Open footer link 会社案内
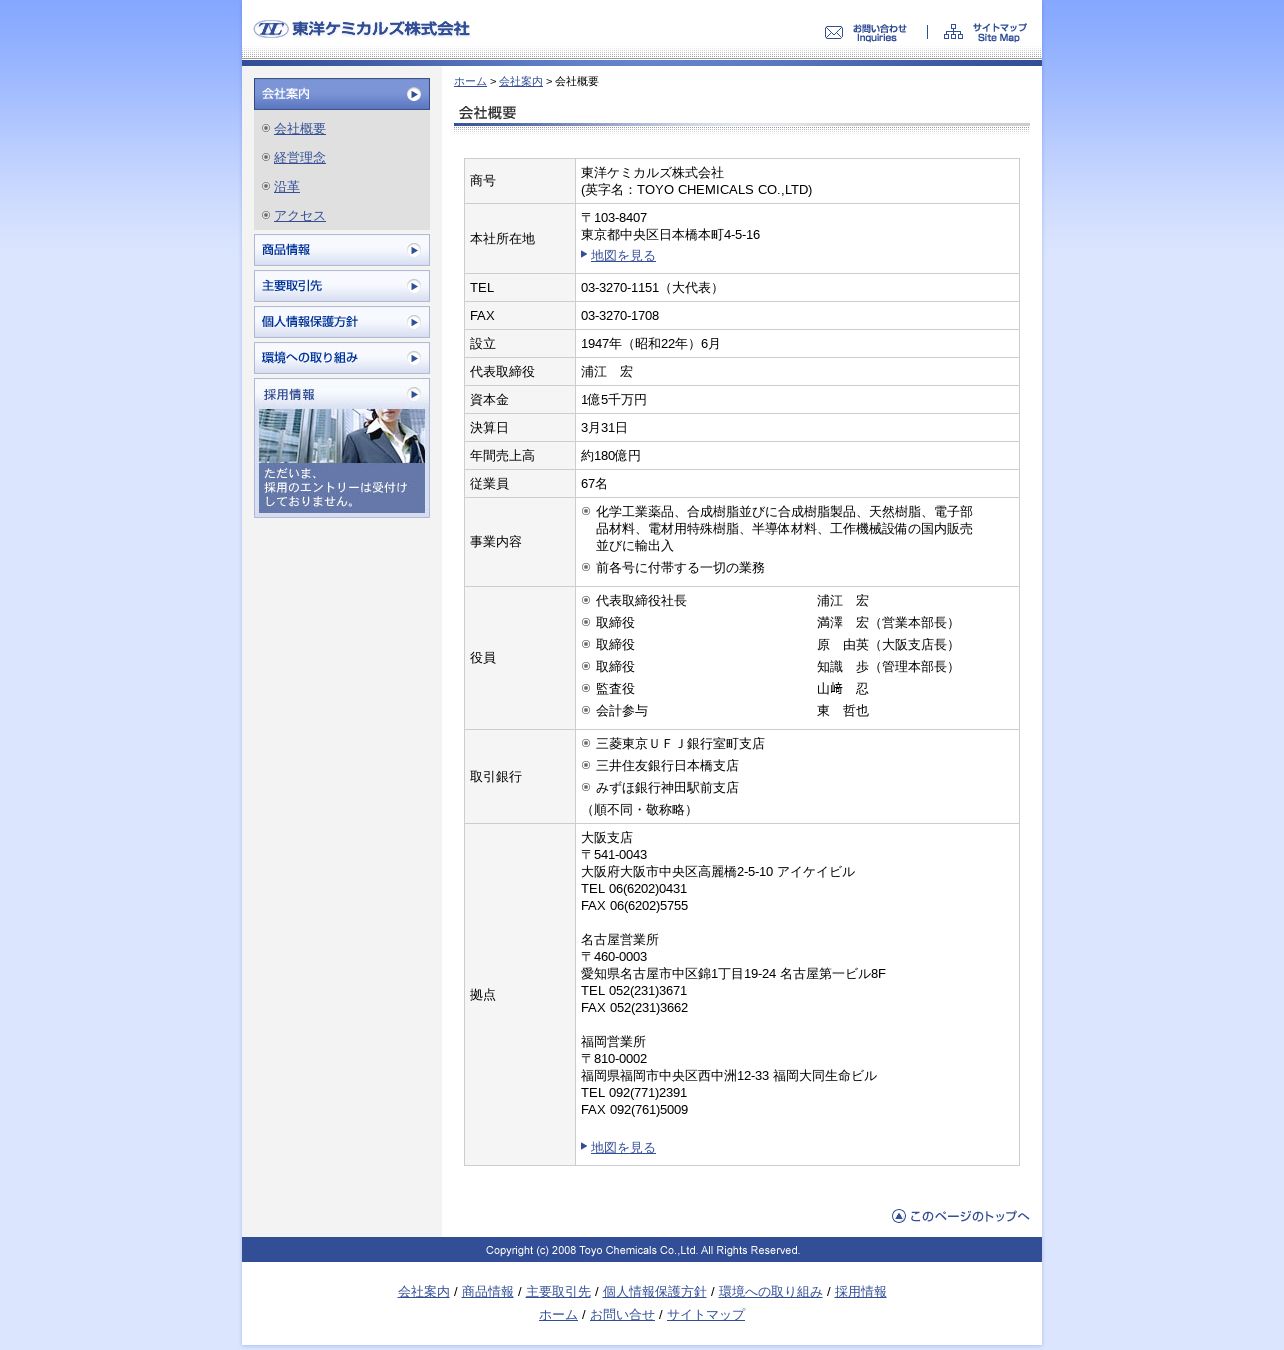The width and height of the screenshot is (1284, 1350). coord(424,1292)
